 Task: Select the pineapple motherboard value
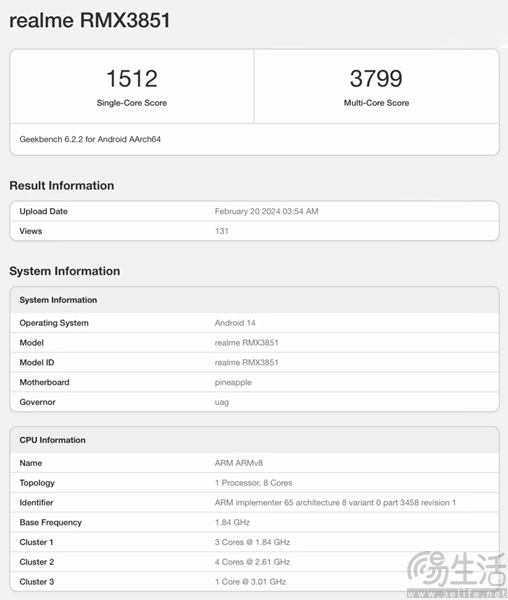(233, 383)
